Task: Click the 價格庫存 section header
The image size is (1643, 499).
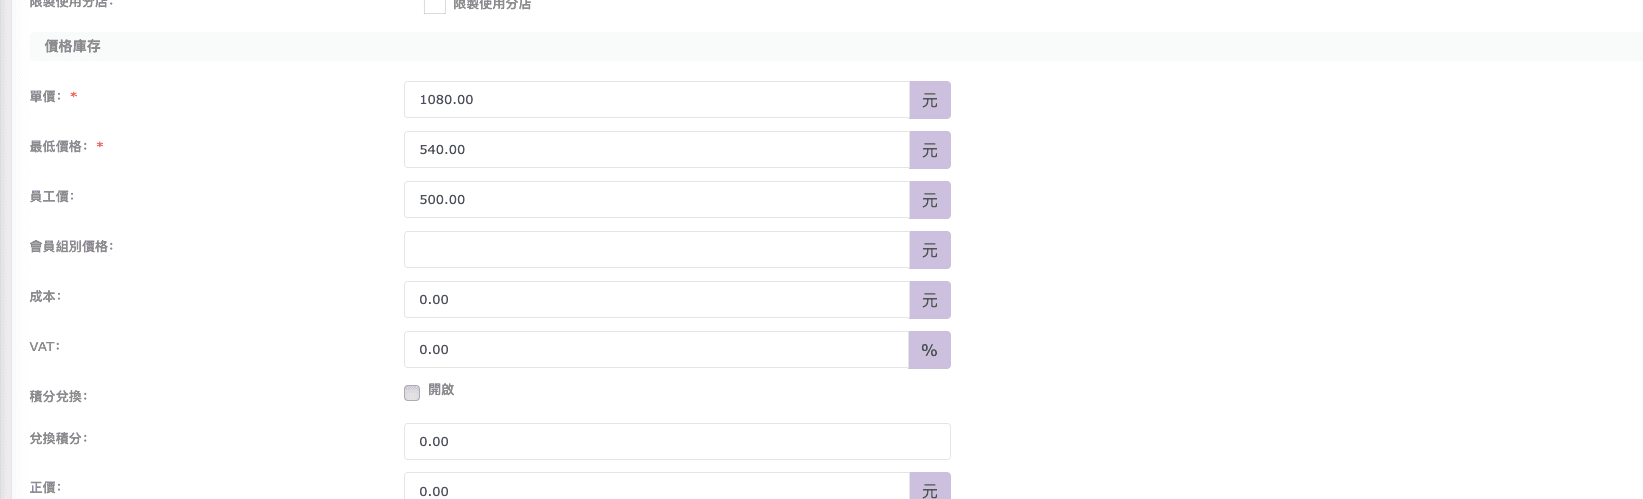Action: point(73,46)
